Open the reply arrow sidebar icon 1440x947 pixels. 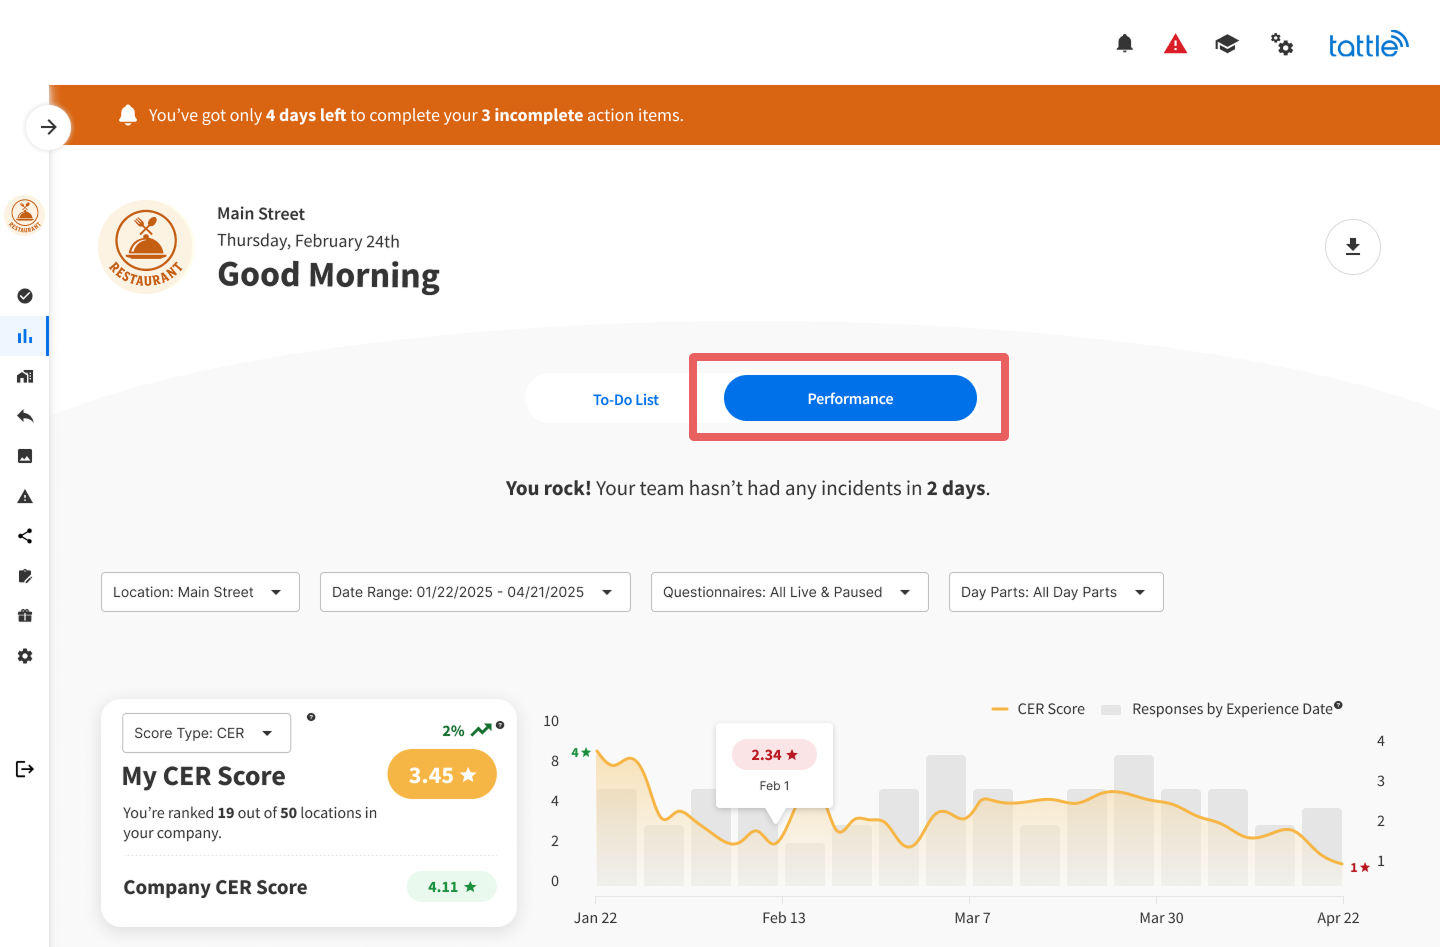(25, 416)
